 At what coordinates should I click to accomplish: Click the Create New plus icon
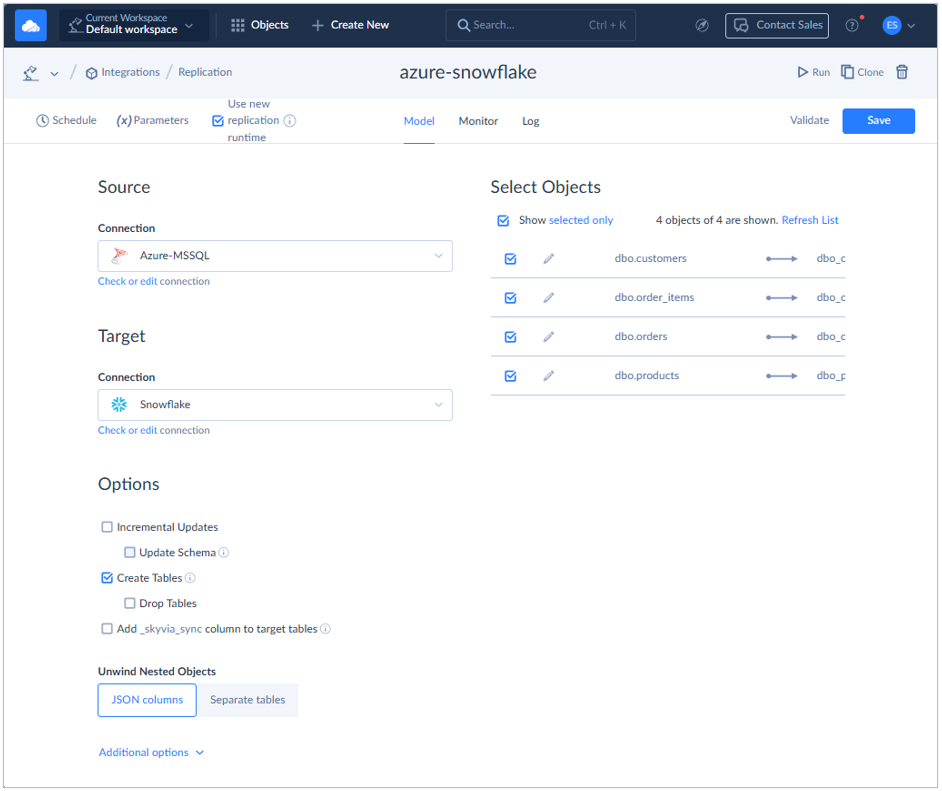[x=318, y=25]
